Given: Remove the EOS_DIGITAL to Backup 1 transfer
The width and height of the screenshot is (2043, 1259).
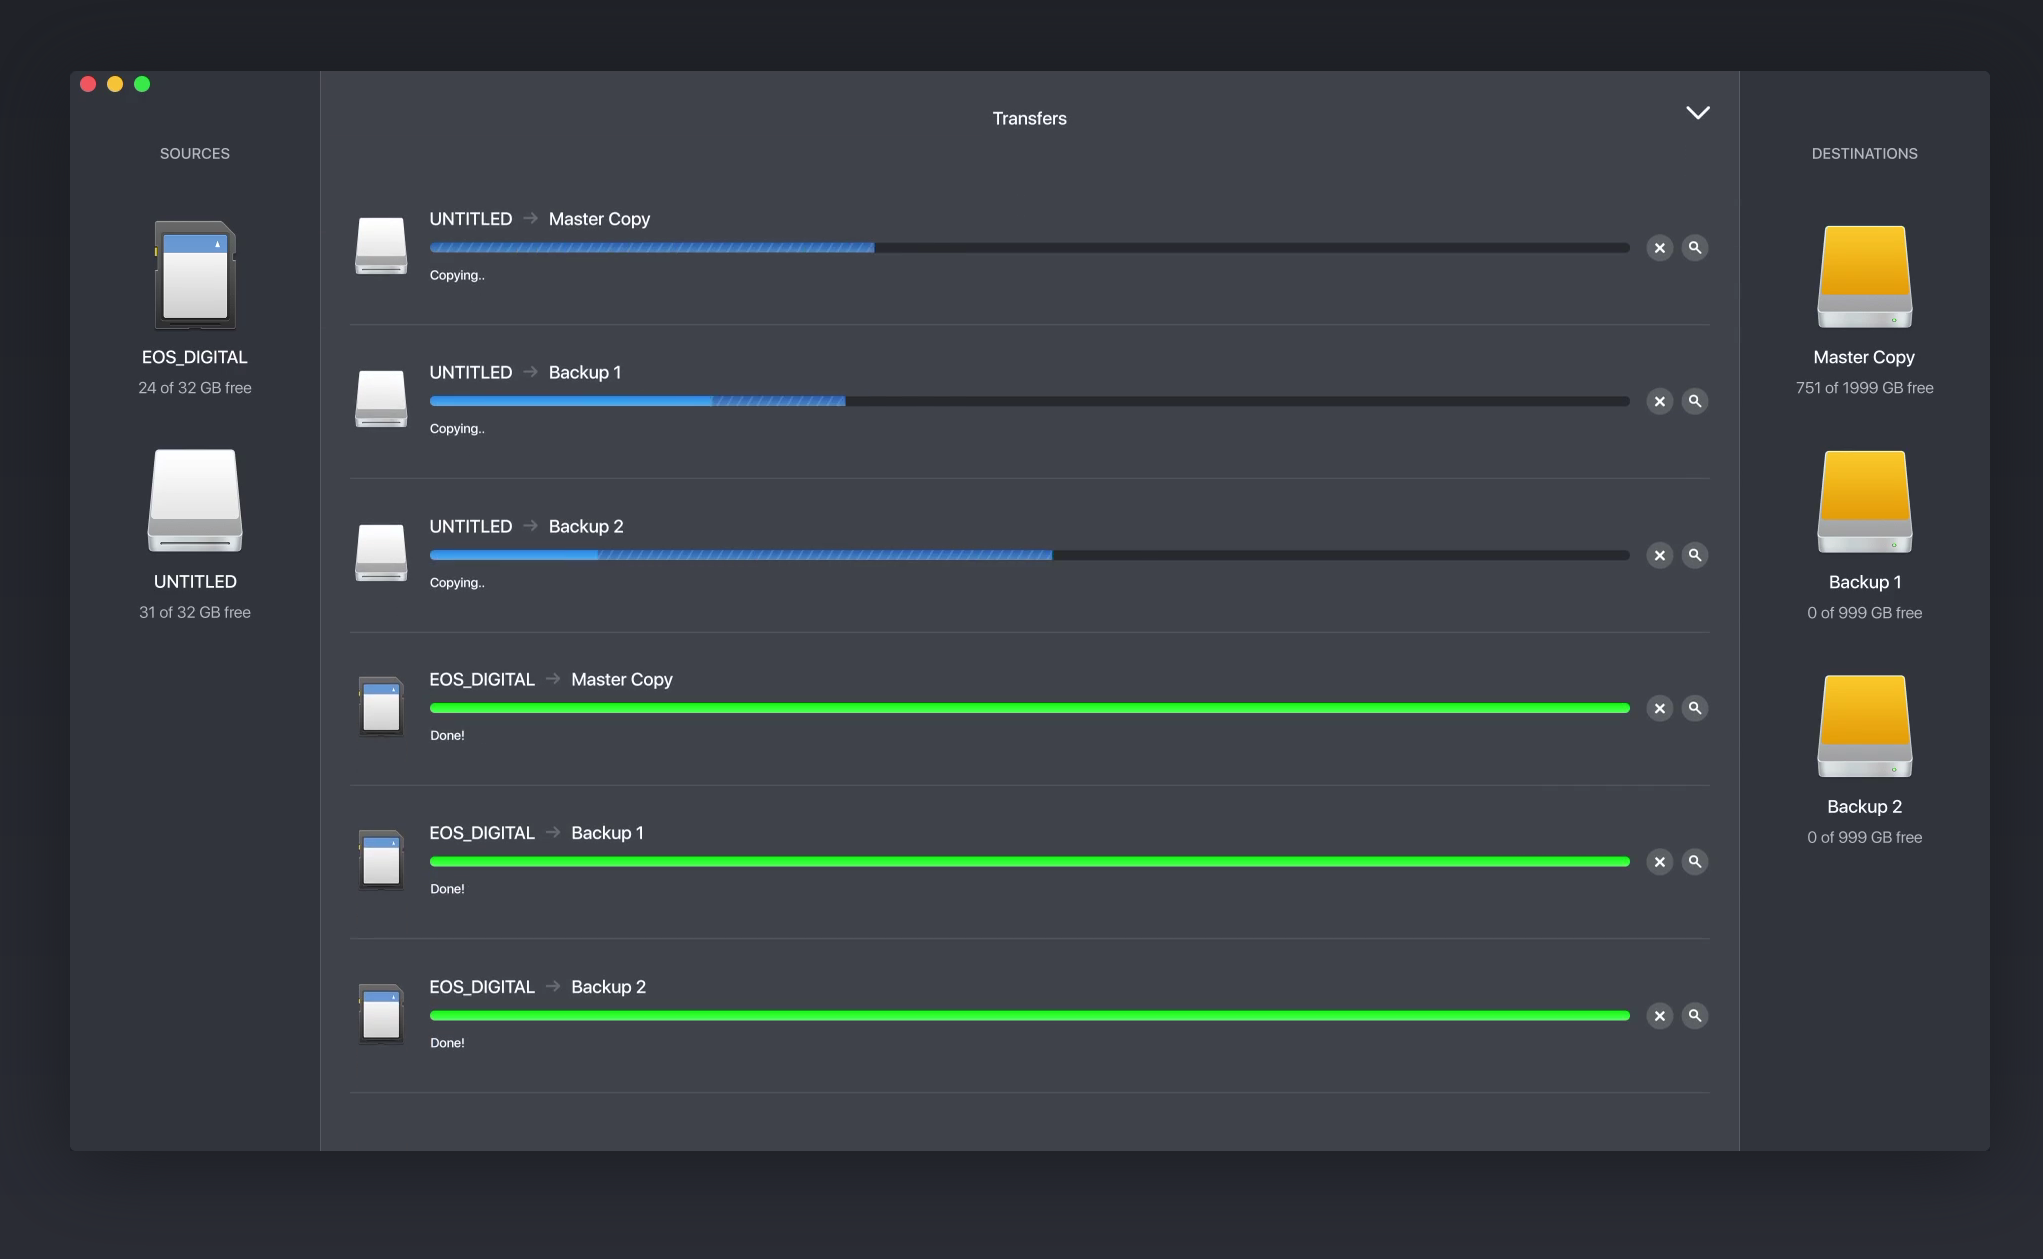Looking at the screenshot, I should (1659, 862).
